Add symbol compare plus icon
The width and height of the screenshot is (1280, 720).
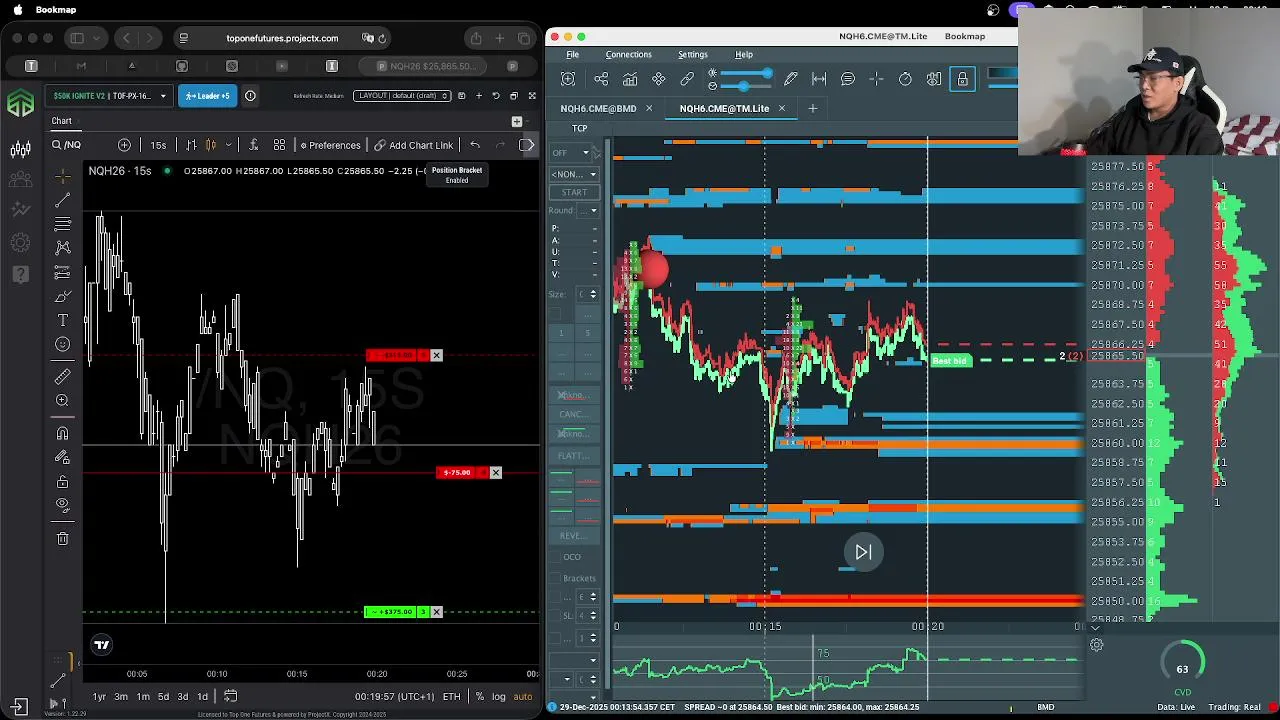click(124, 145)
